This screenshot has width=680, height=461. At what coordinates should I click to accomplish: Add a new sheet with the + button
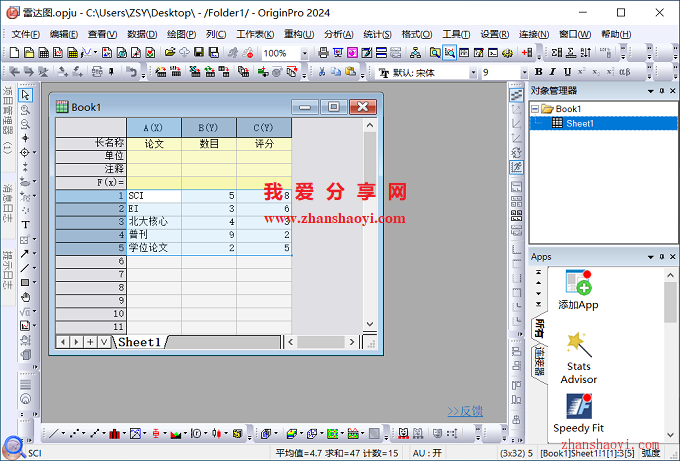90,342
